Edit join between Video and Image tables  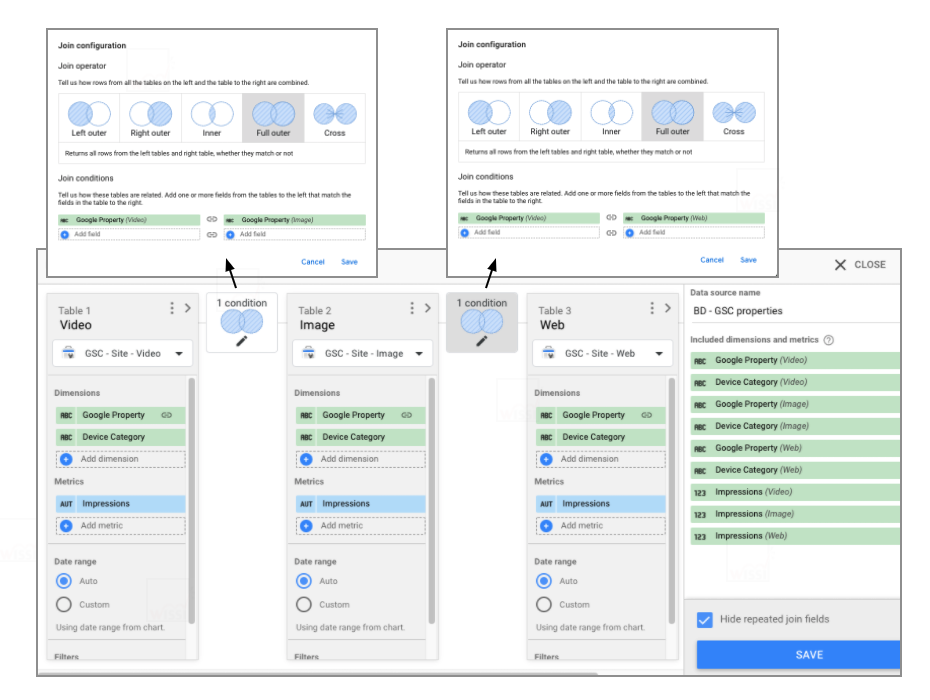click(x=242, y=342)
